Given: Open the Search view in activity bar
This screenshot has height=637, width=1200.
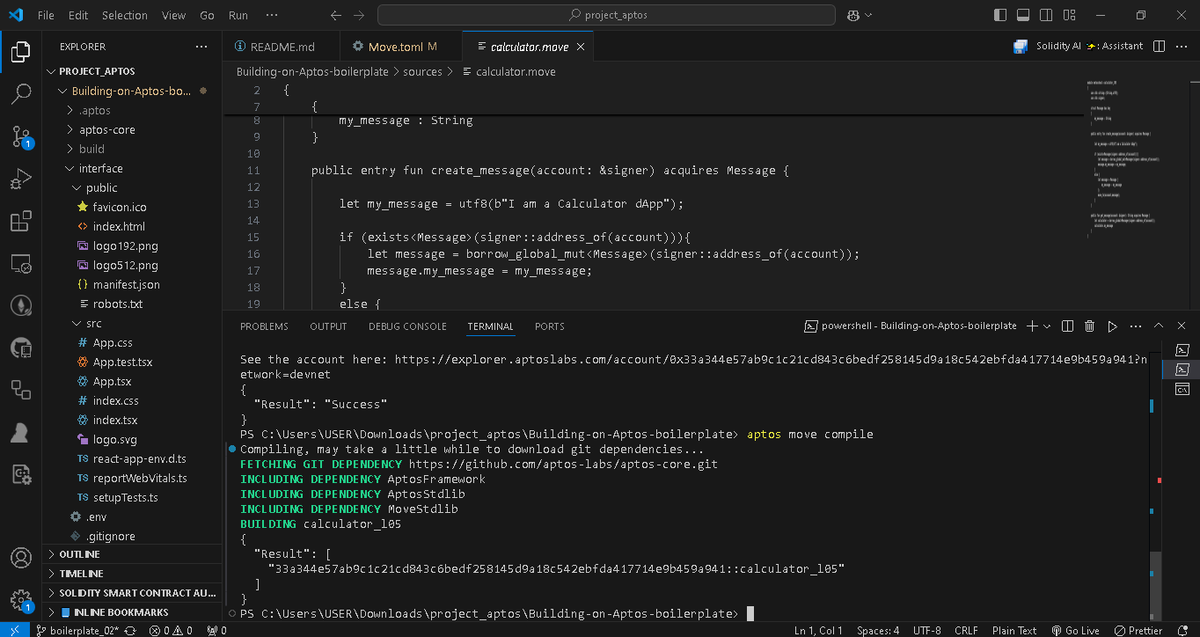Looking at the screenshot, I should (x=21, y=94).
